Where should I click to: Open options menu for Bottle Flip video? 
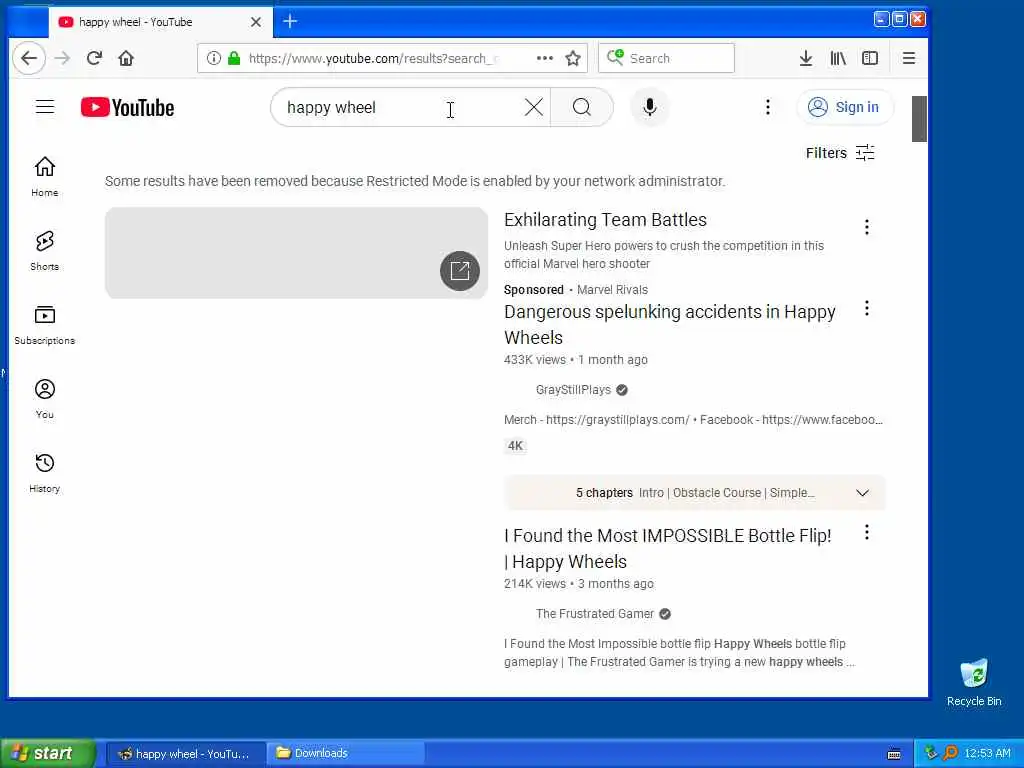pyautogui.click(x=867, y=532)
